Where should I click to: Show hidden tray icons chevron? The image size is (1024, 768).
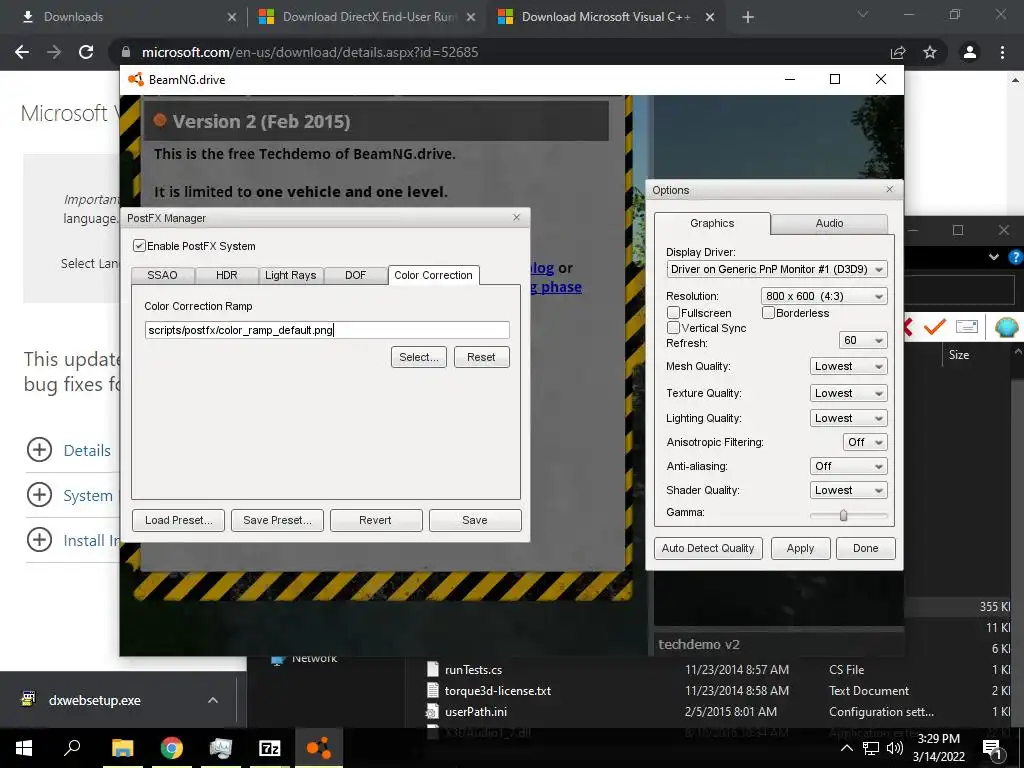pos(846,748)
